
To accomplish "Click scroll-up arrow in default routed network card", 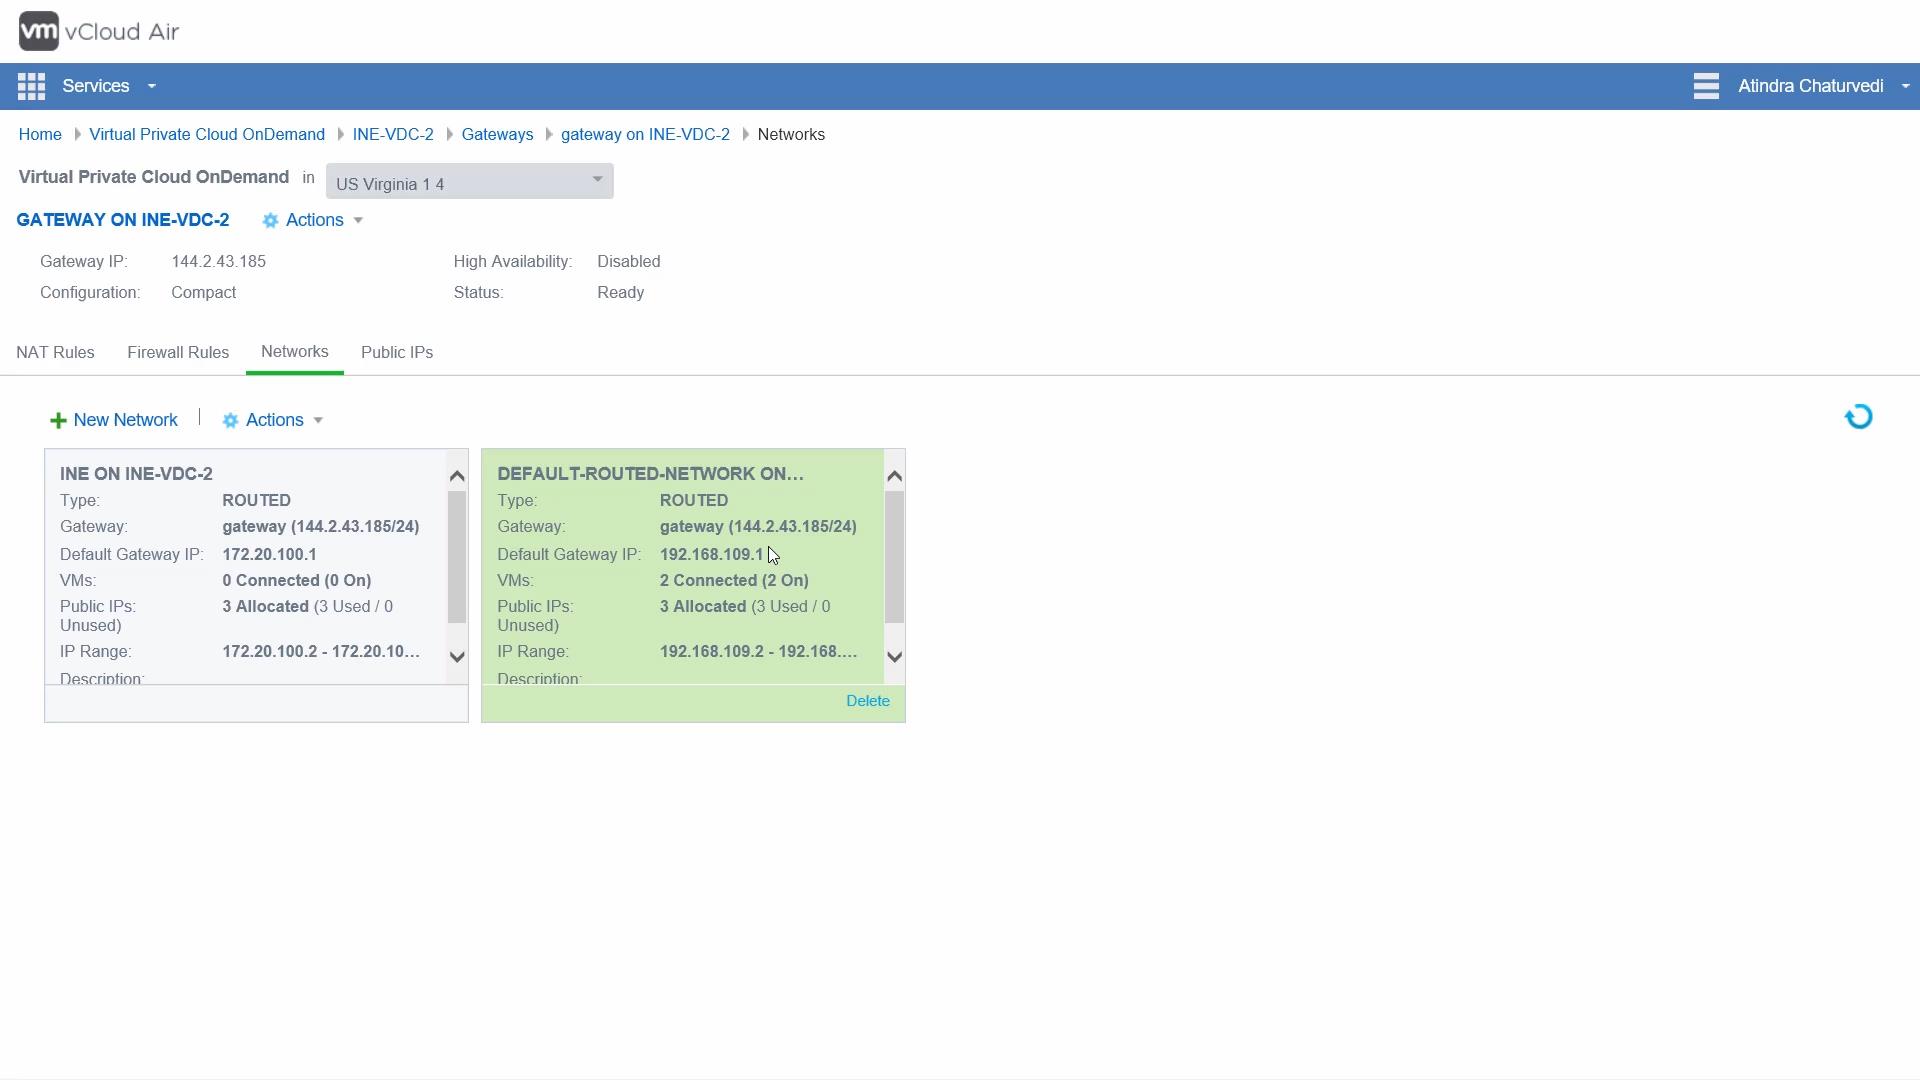I will click(x=895, y=476).
